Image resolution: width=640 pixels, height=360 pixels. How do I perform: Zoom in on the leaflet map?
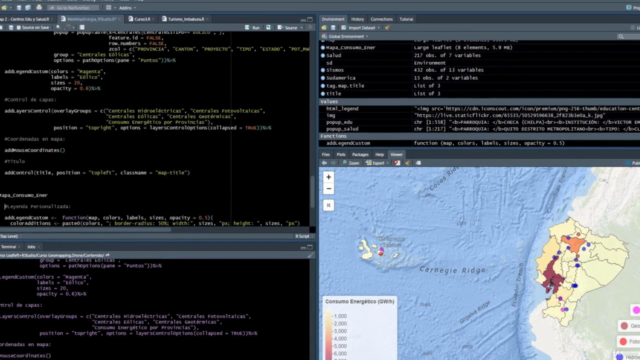329,177
